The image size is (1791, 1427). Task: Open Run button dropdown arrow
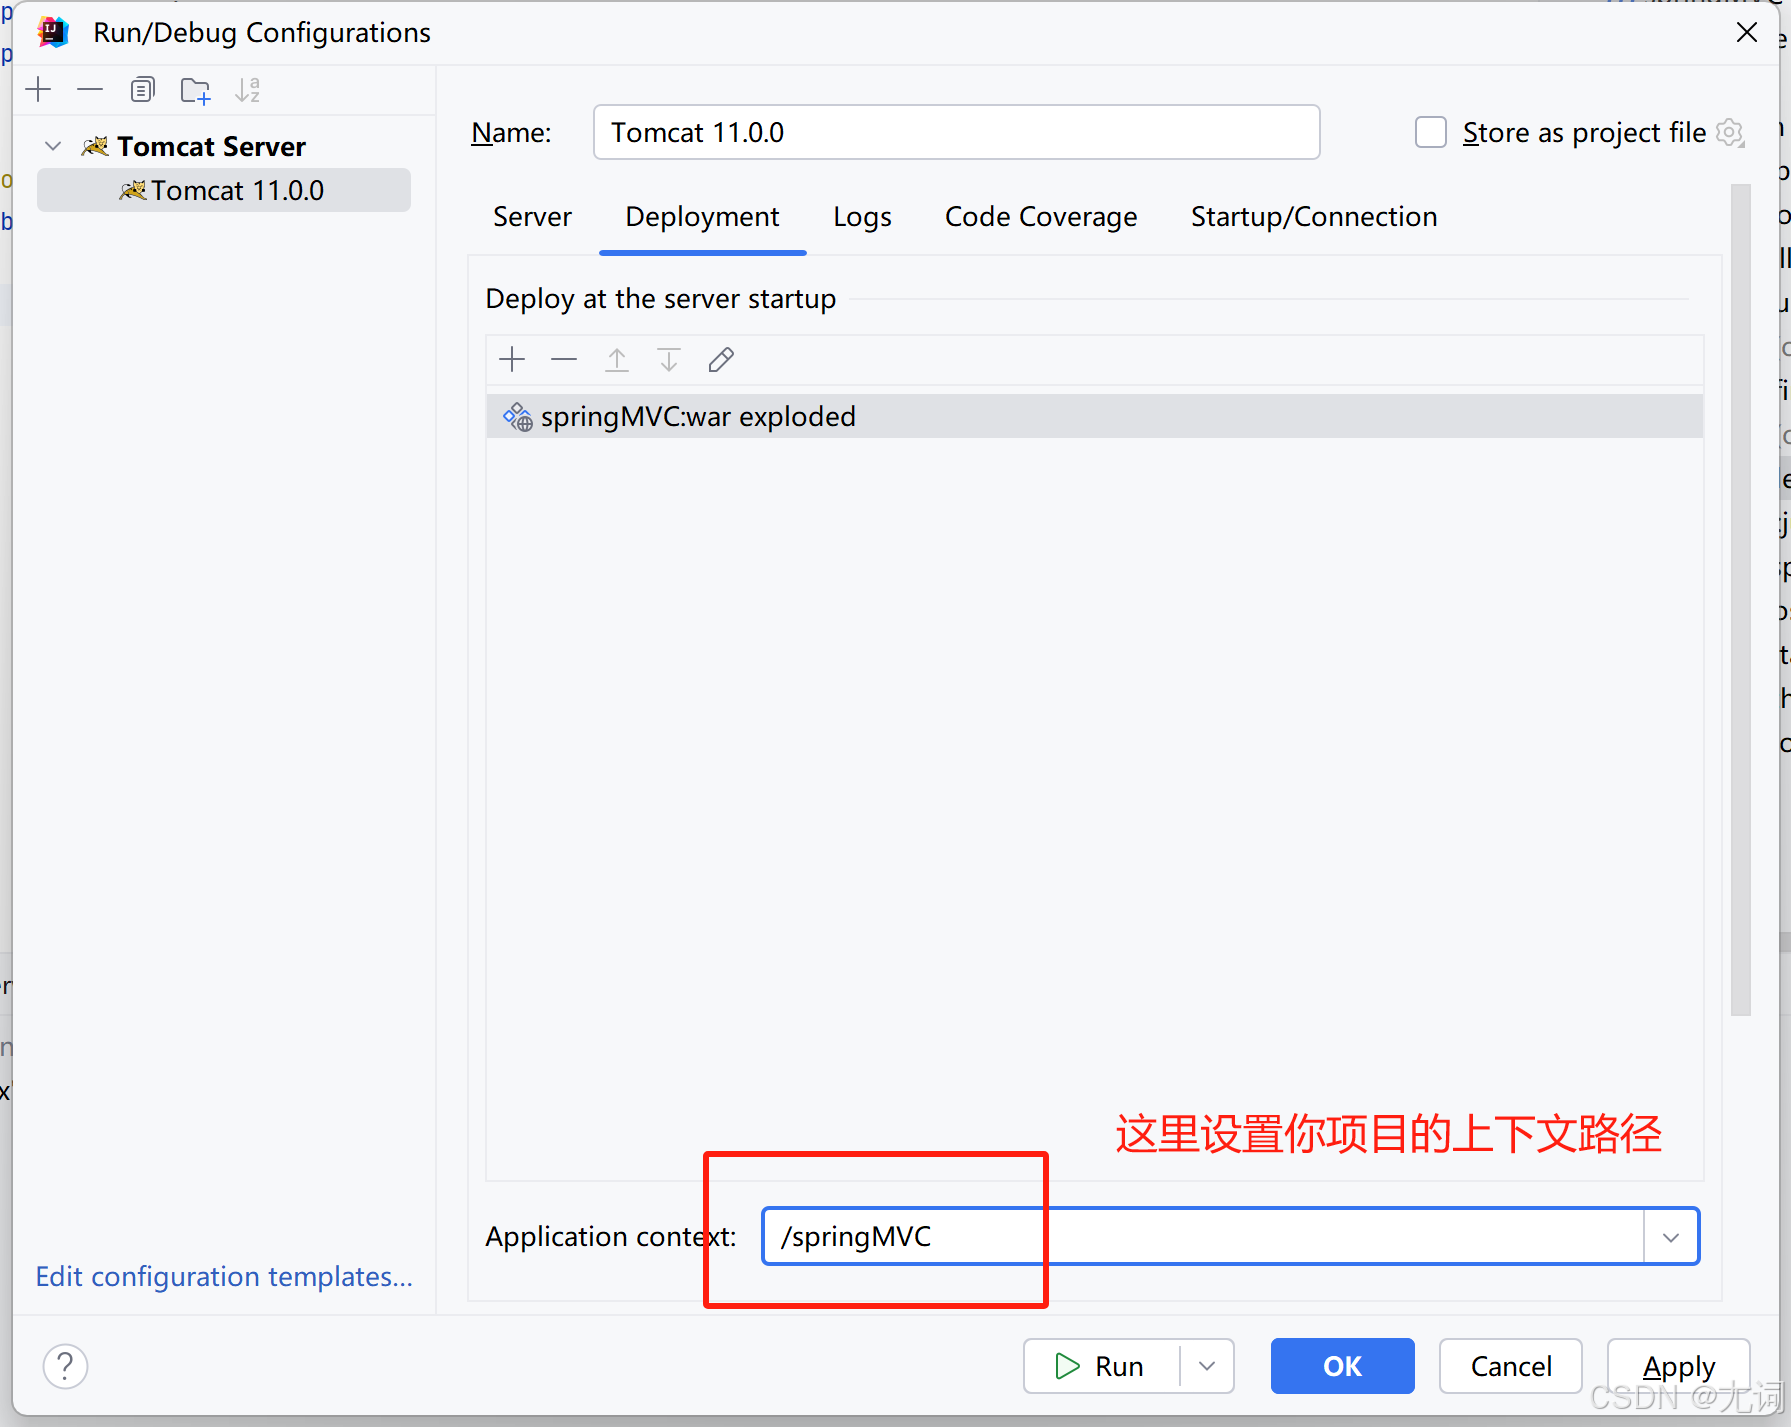(x=1207, y=1366)
